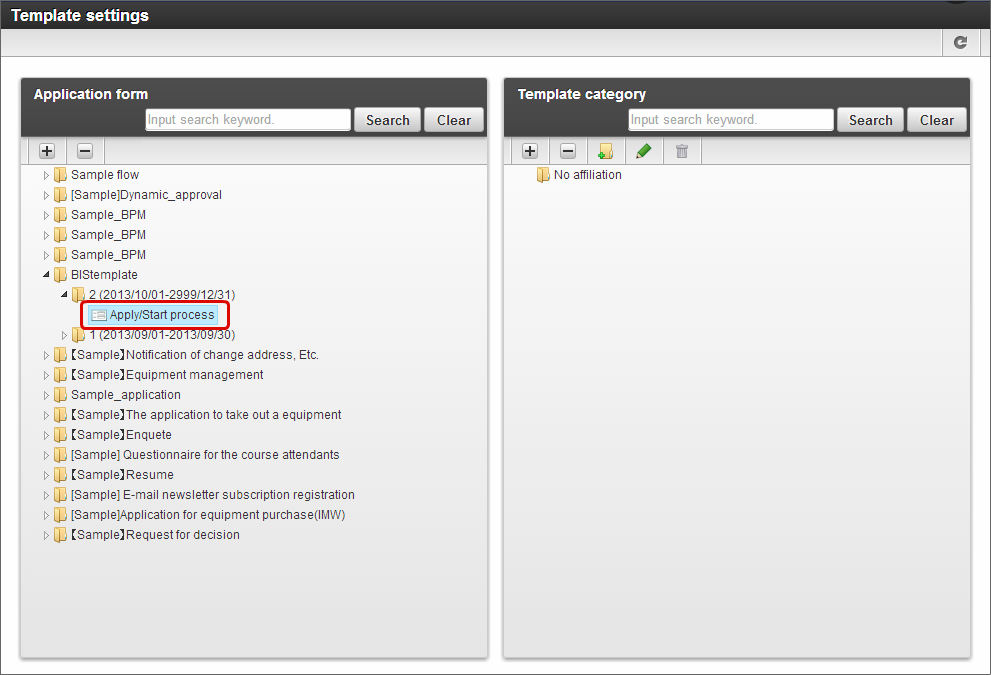Image resolution: width=991 pixels, height=675 pixels.
Task: Expand the Sample flow node
Action: 46,175
